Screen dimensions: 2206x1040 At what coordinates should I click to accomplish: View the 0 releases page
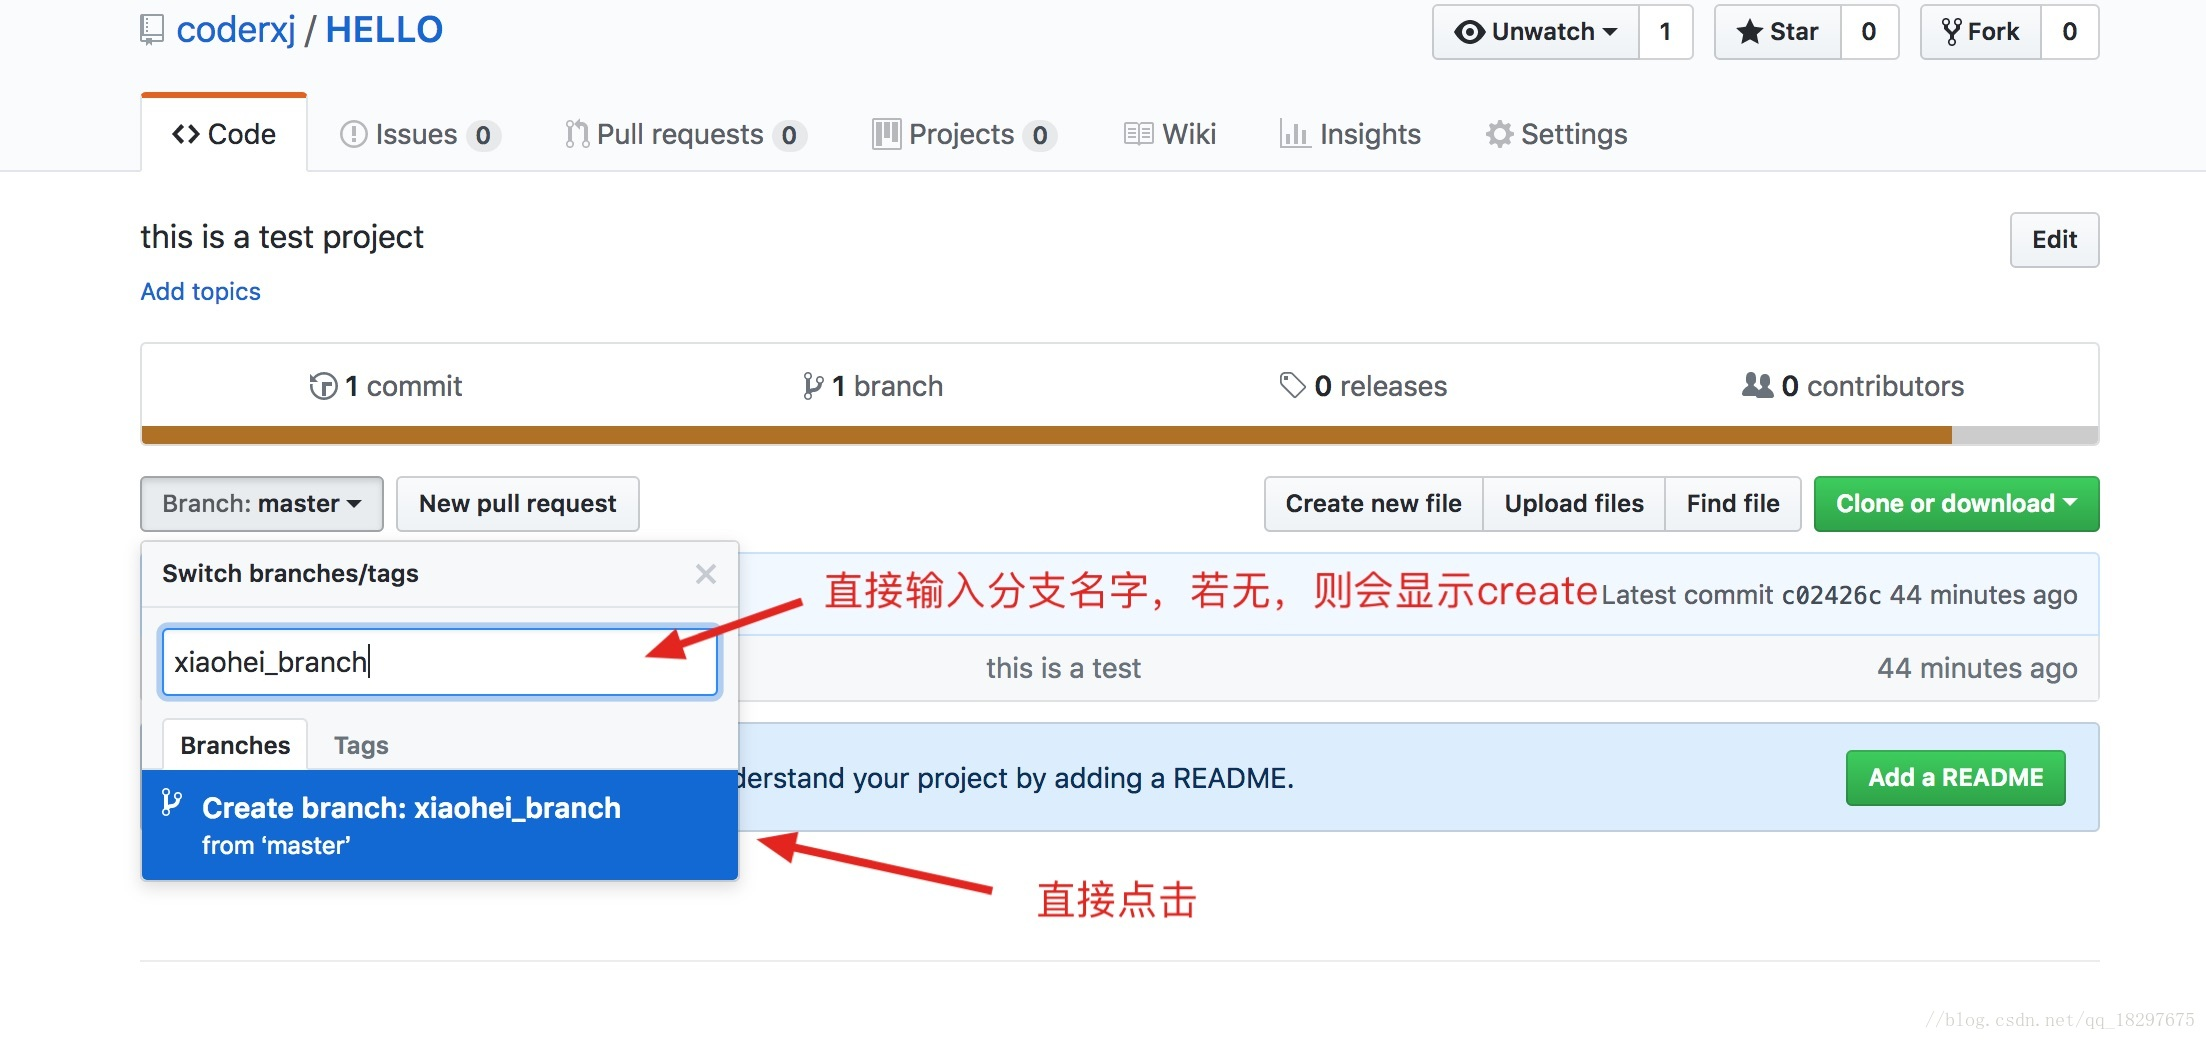click(x=1363, y=386)
